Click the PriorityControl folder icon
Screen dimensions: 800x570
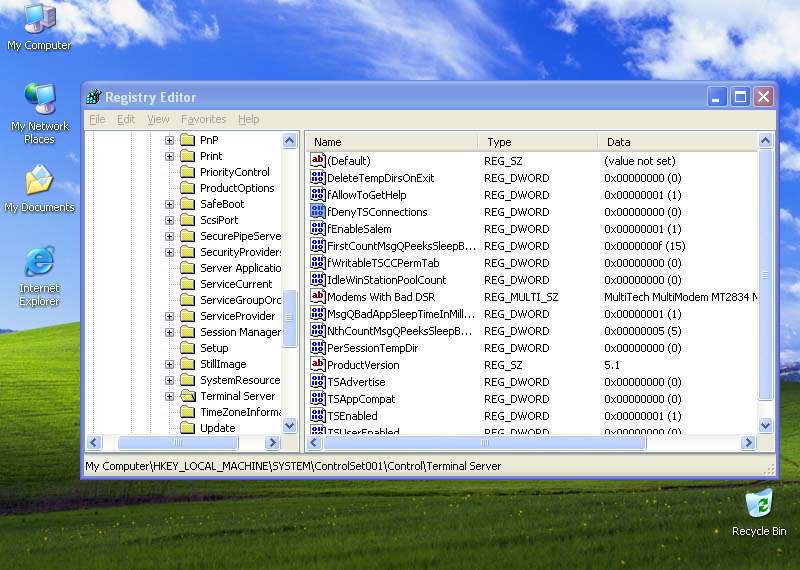click(188, 172)
